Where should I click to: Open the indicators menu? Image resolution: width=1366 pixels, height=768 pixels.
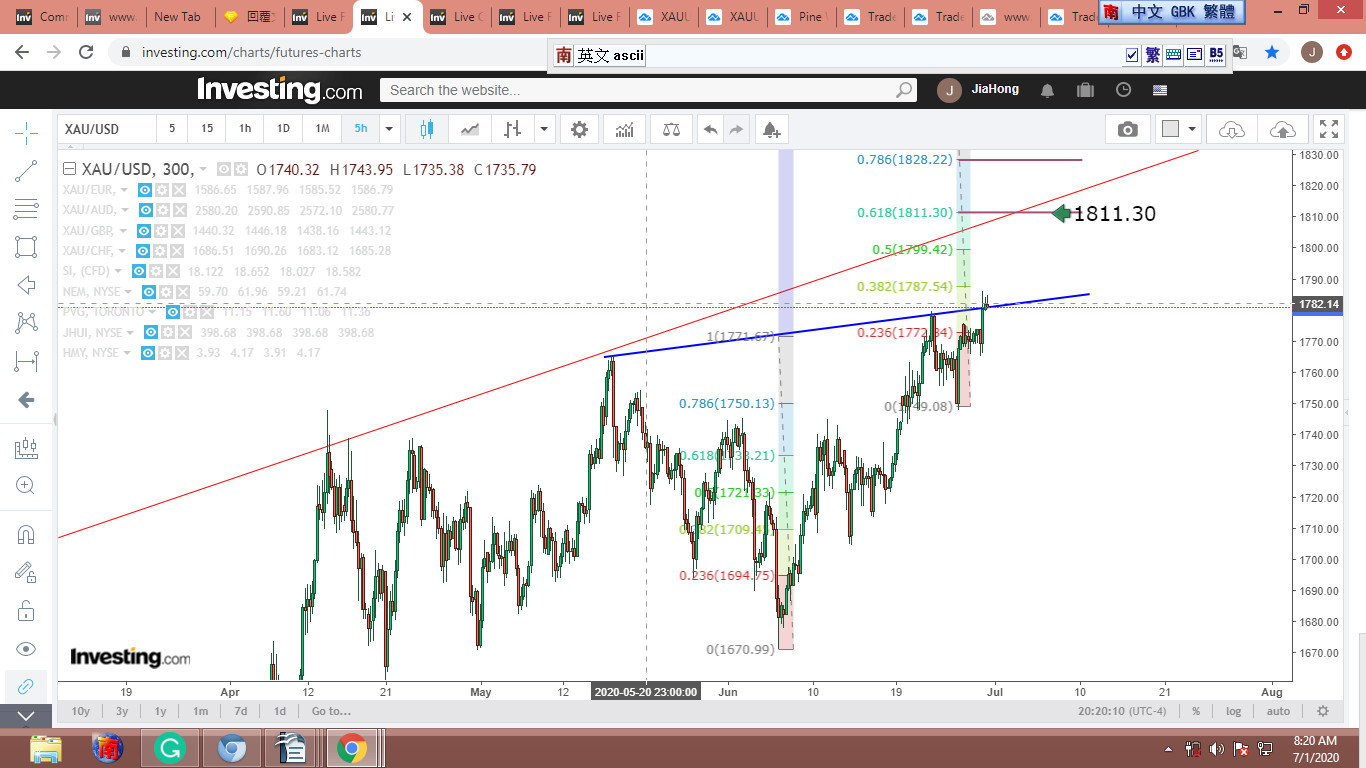coord(624,129)
